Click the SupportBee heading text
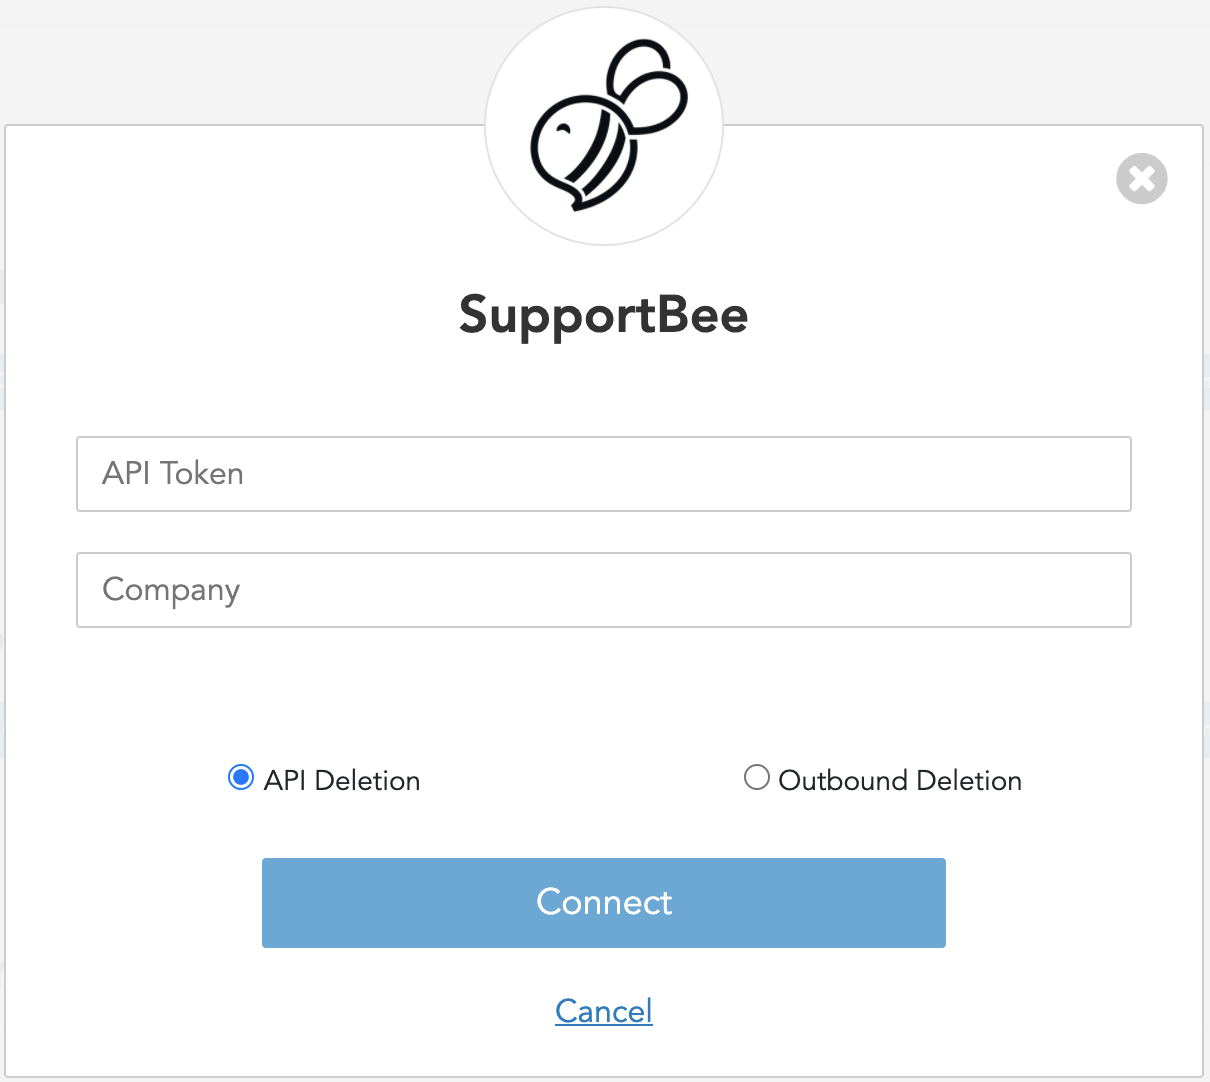The height and width of the screenshot is (1082, 1210). (x=603, y=315)
